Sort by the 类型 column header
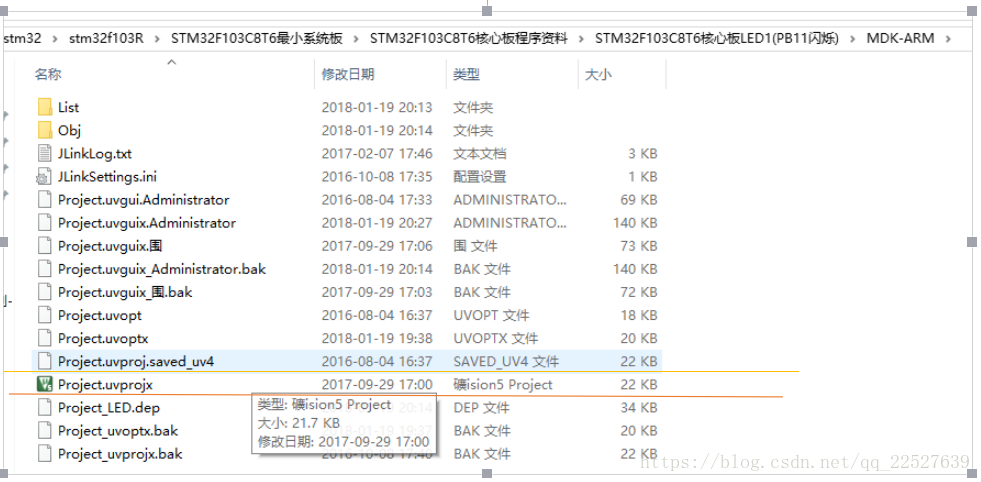 (467, 74)
